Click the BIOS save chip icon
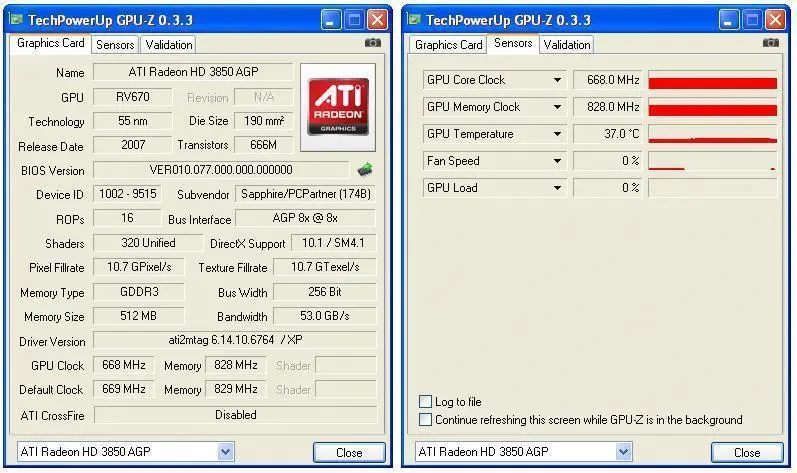 click(x=365, y=169)
